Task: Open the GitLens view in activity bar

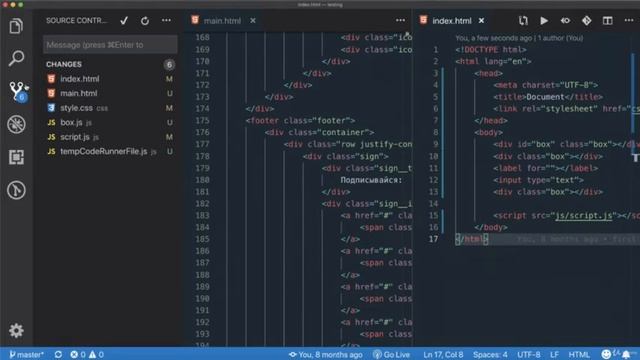Action: point(16,190)
